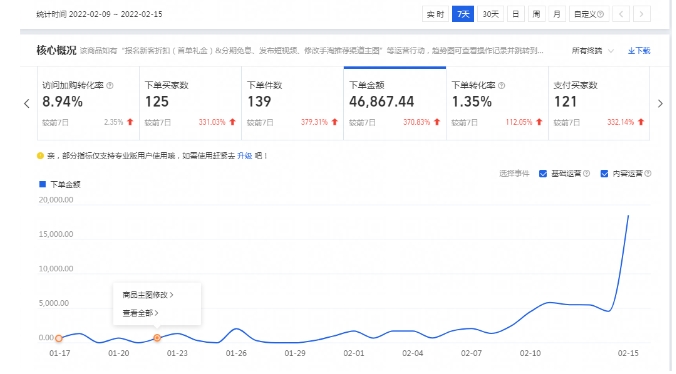Click the 下载 download link
The height and width of the screenshot is (374, 676).
639,51
